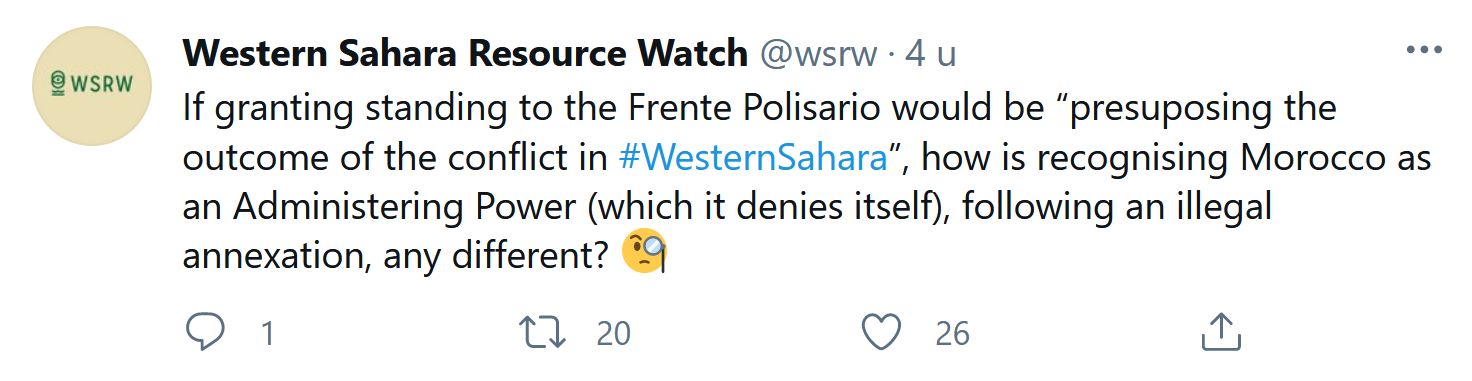The width and height of the screenshot is (1472, 381).
Task: Click the @wsrw handle
Action: point(819,54)
